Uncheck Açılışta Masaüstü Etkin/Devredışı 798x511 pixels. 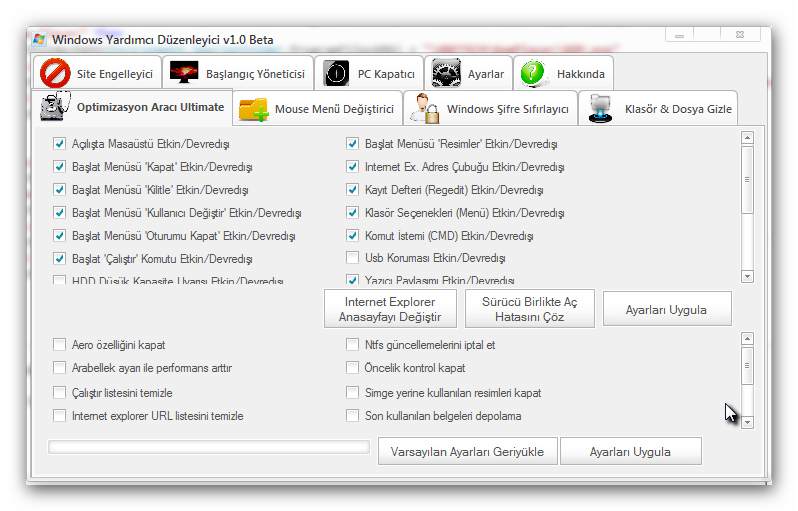[59, 144]
